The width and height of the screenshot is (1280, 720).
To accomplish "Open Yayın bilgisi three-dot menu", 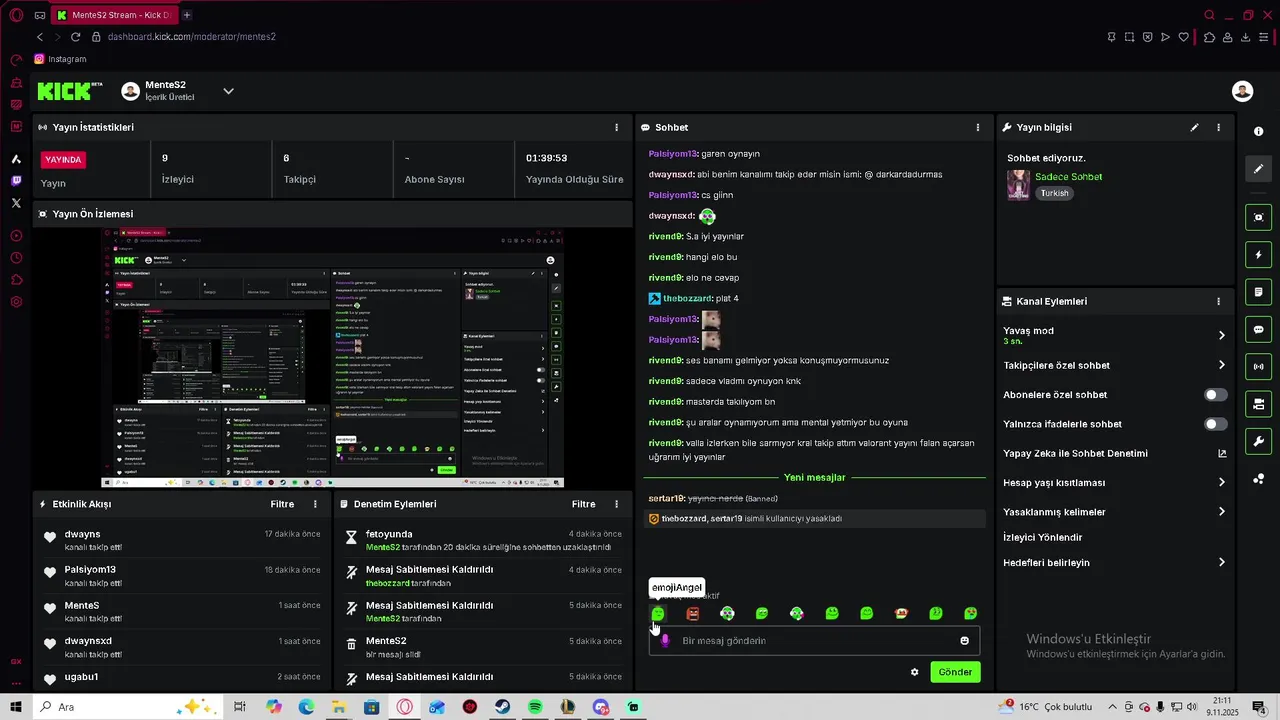I will (x=1218, y=128).
